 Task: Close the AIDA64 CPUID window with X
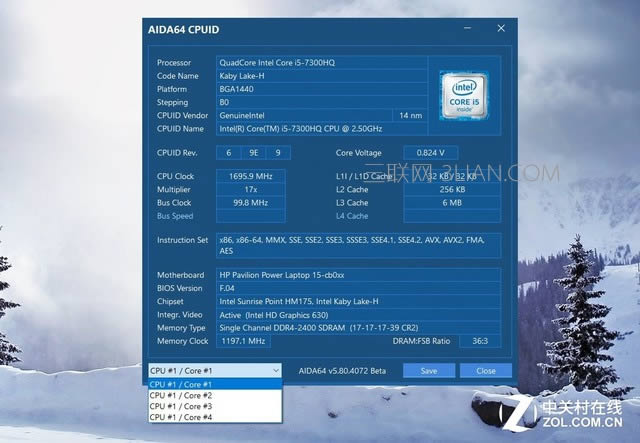tap(501, 28)
